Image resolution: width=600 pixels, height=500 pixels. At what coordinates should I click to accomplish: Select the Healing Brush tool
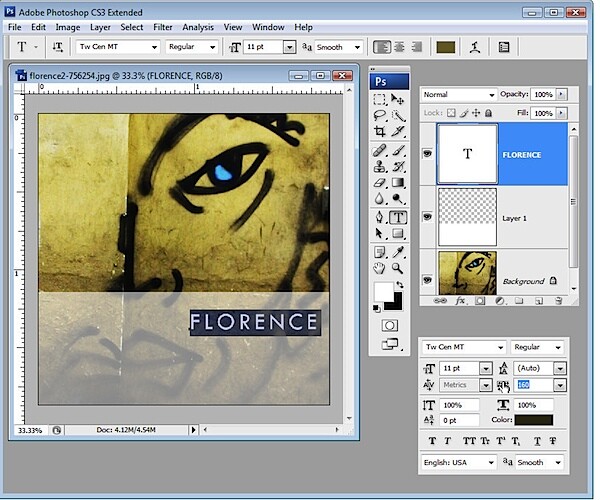click(x=380, y=151)
